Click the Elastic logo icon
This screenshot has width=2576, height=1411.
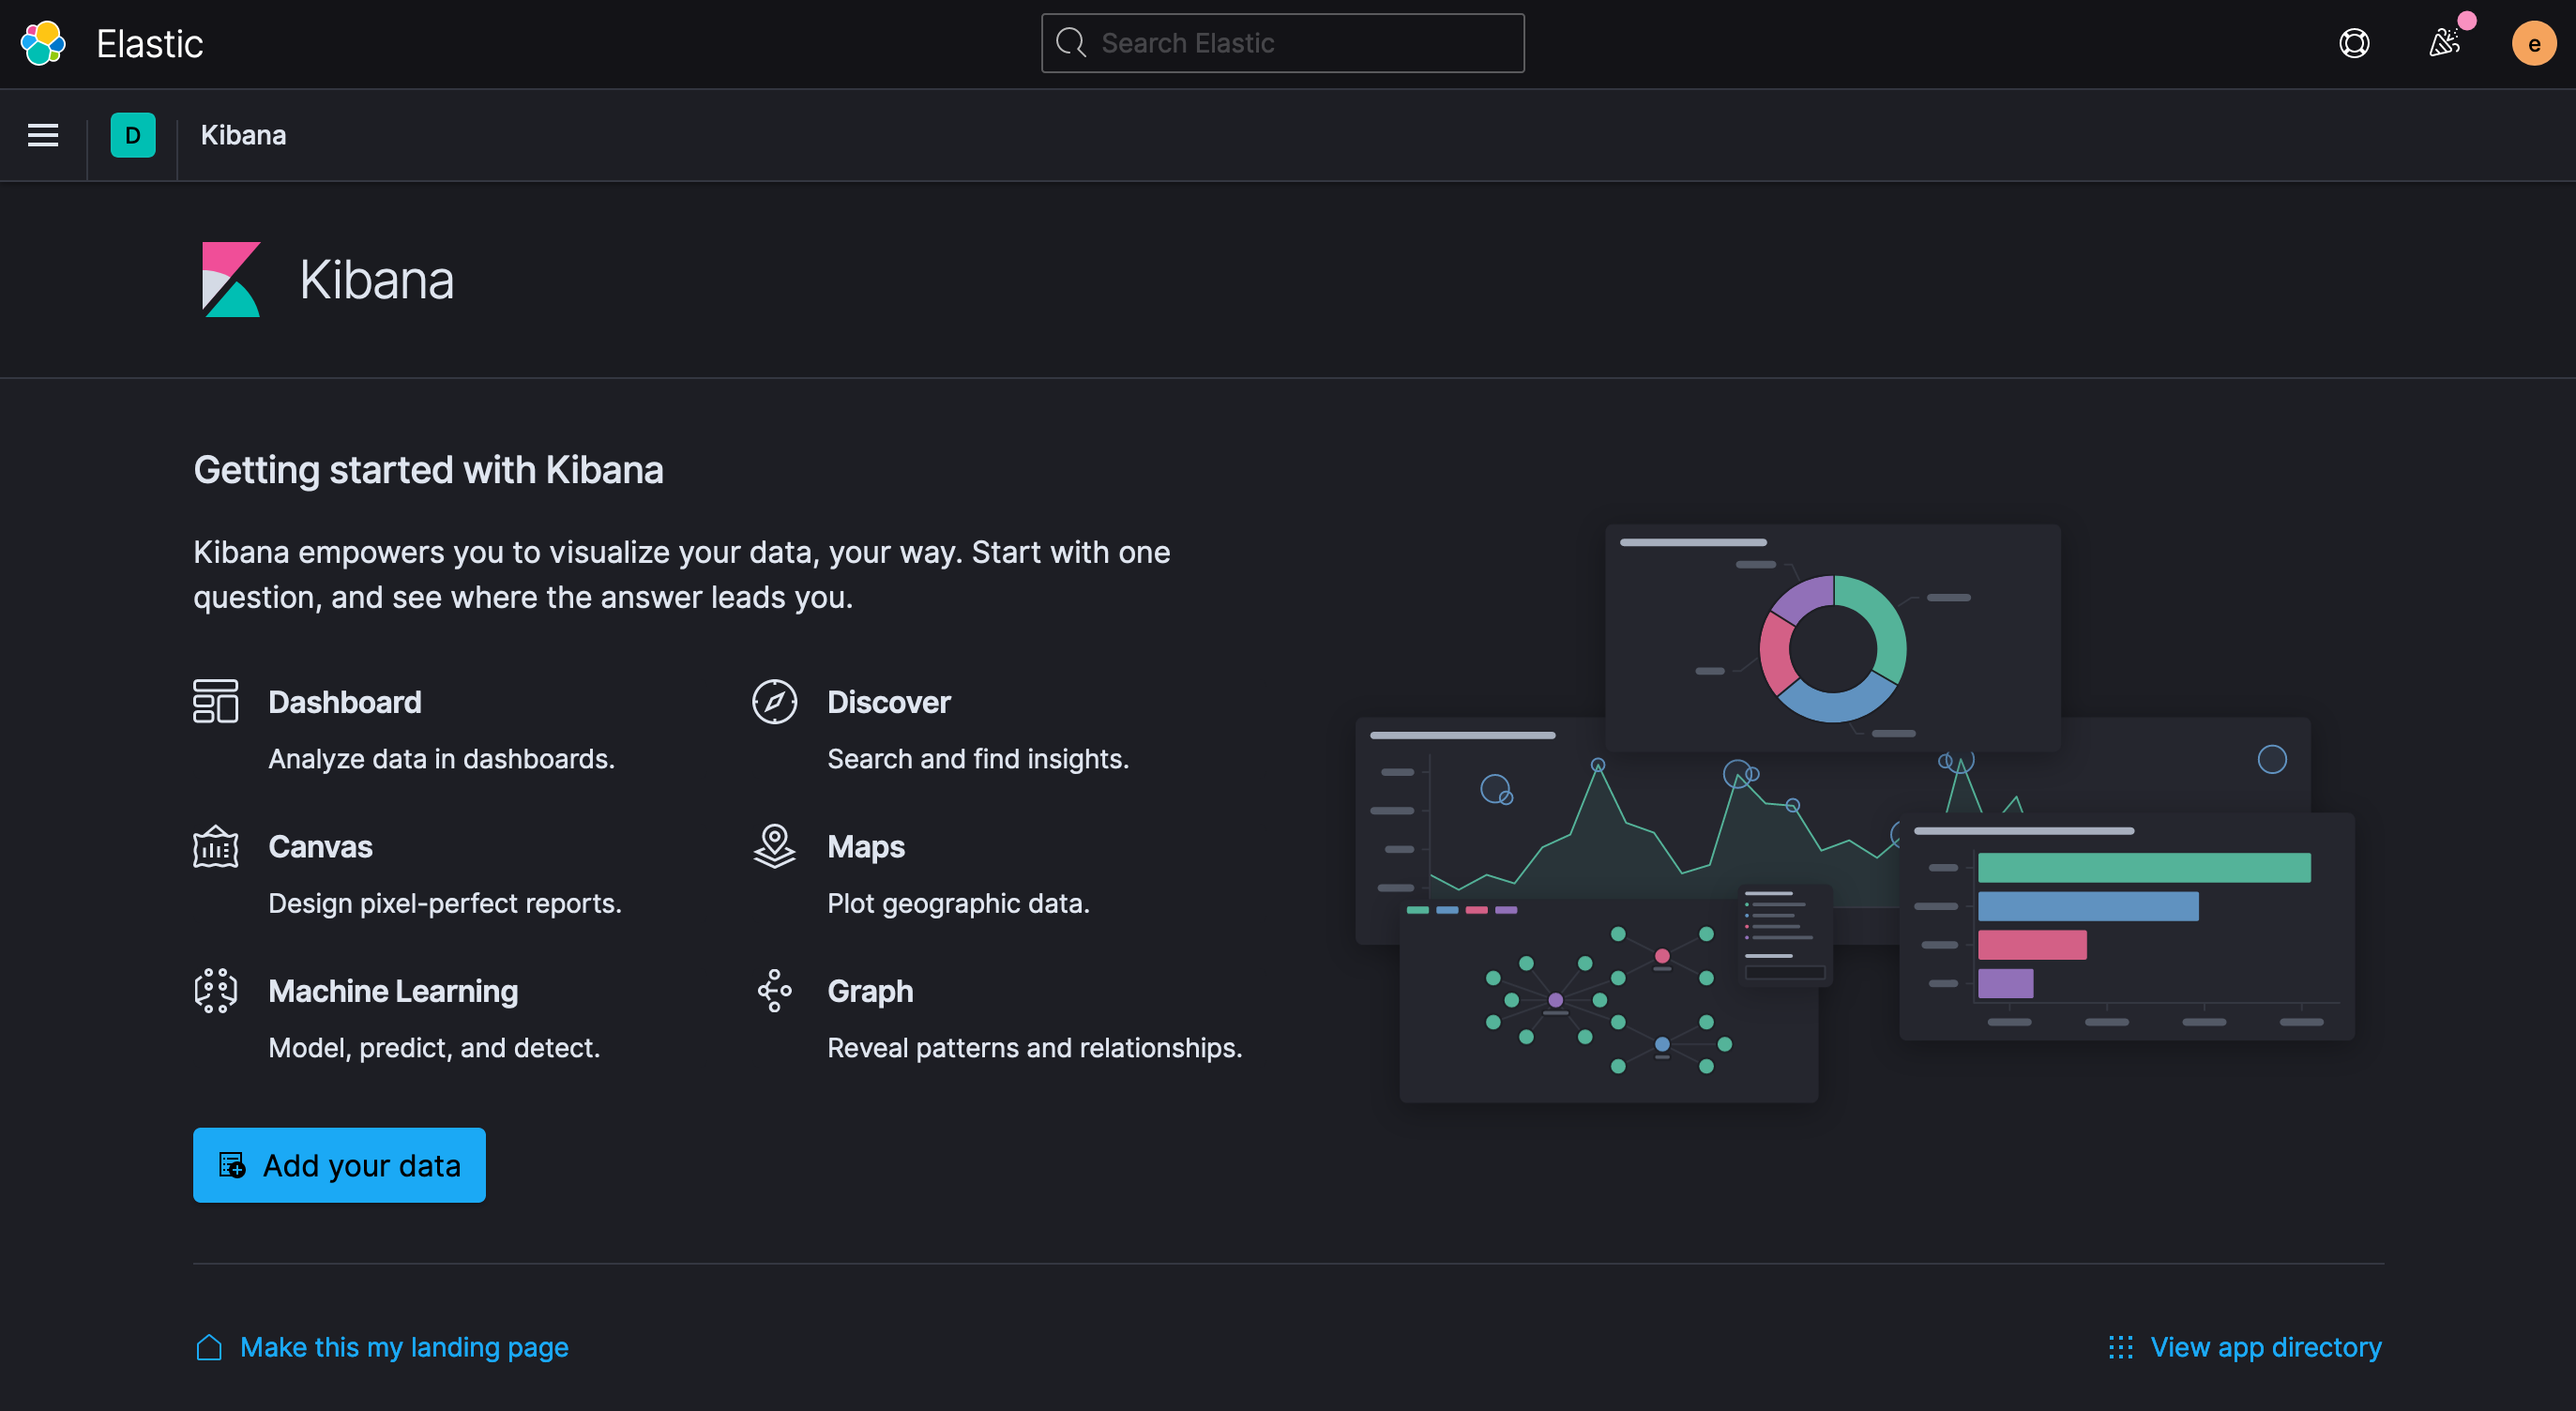coord(43,43)
